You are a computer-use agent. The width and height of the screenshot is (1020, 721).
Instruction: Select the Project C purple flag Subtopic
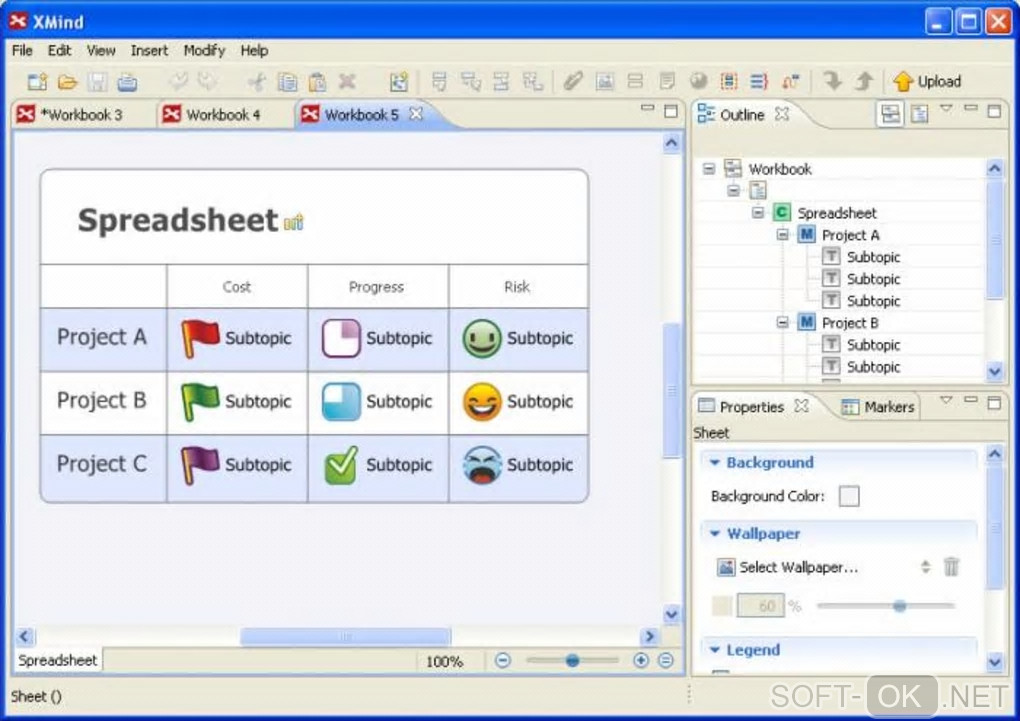(x=236, y=465)
